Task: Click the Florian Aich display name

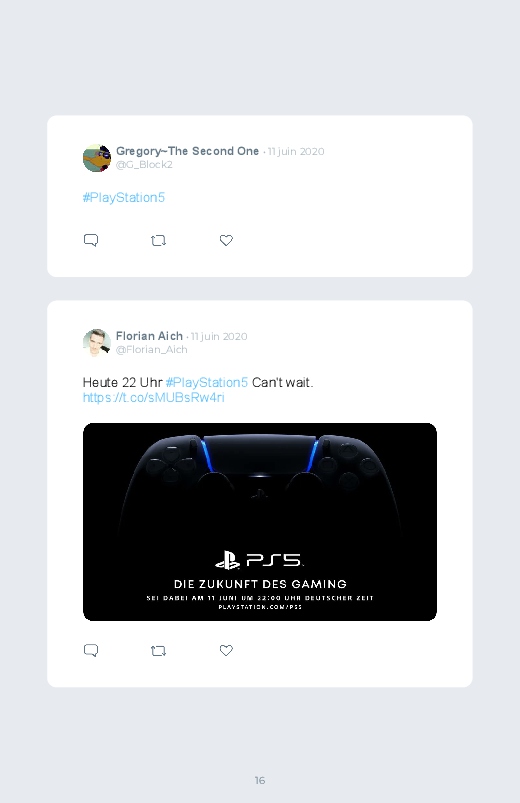Action: click(149, 336)
